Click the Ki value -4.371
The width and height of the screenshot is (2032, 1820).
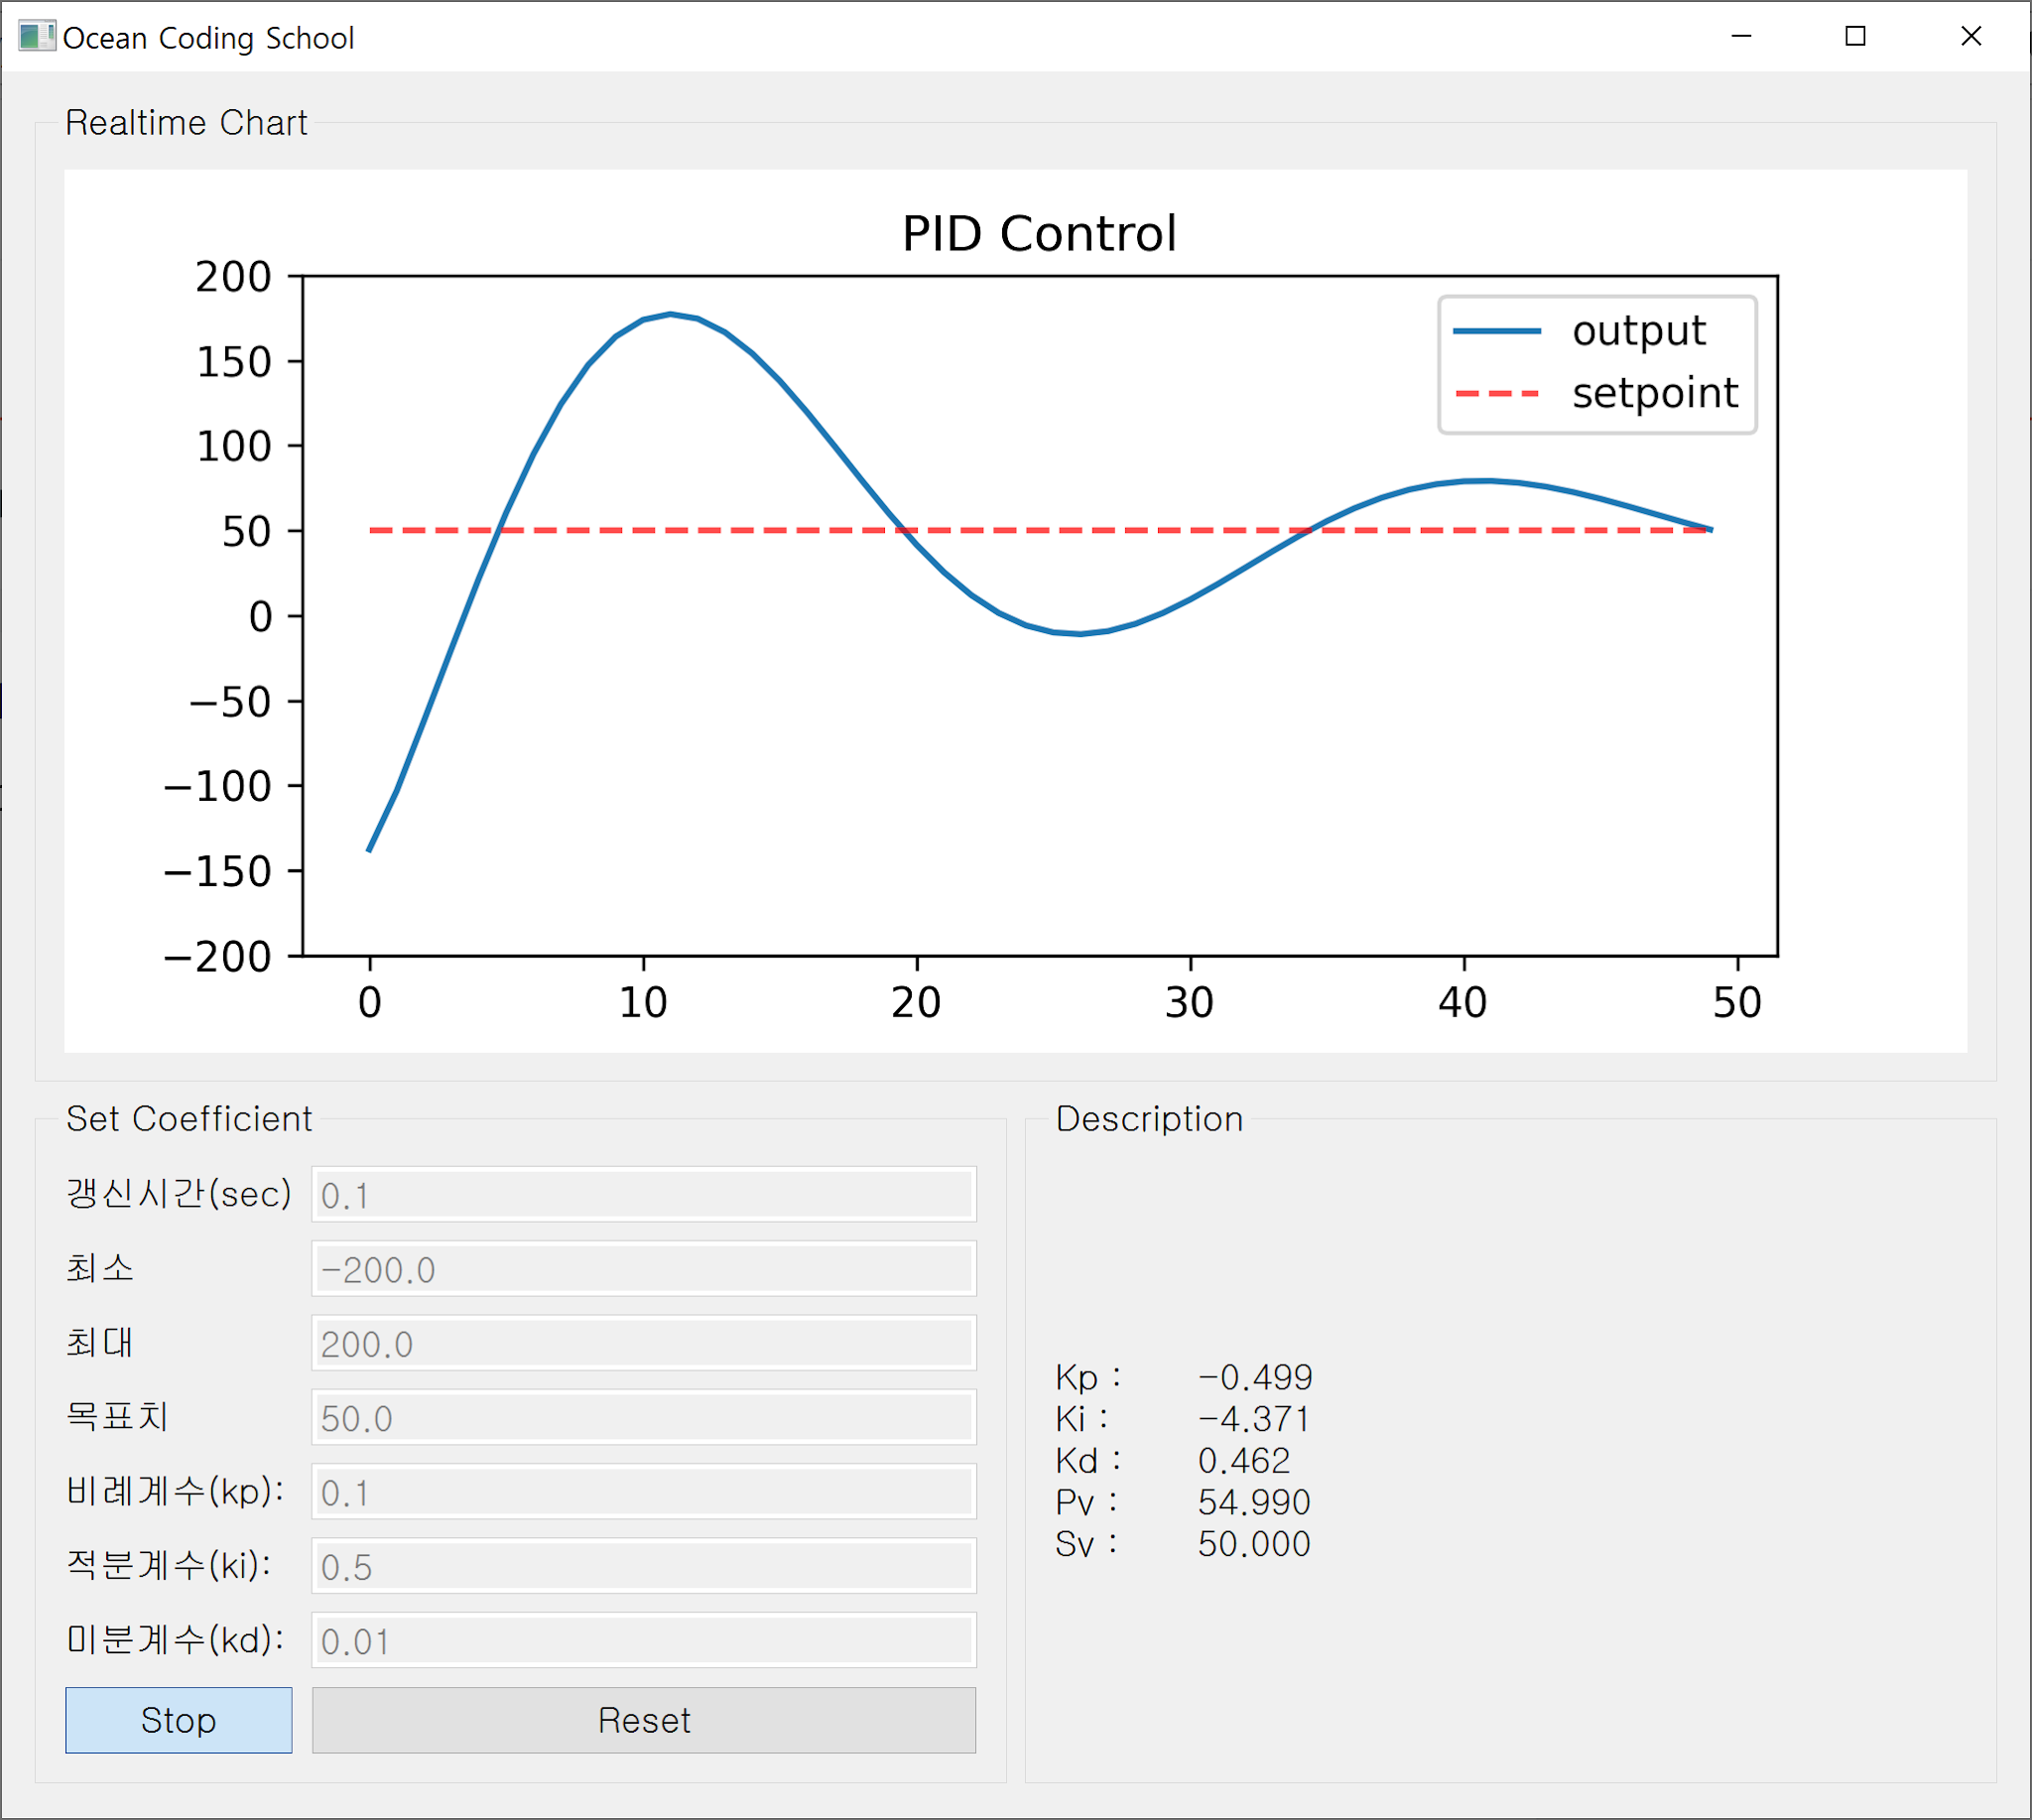pos(1254,1419)
